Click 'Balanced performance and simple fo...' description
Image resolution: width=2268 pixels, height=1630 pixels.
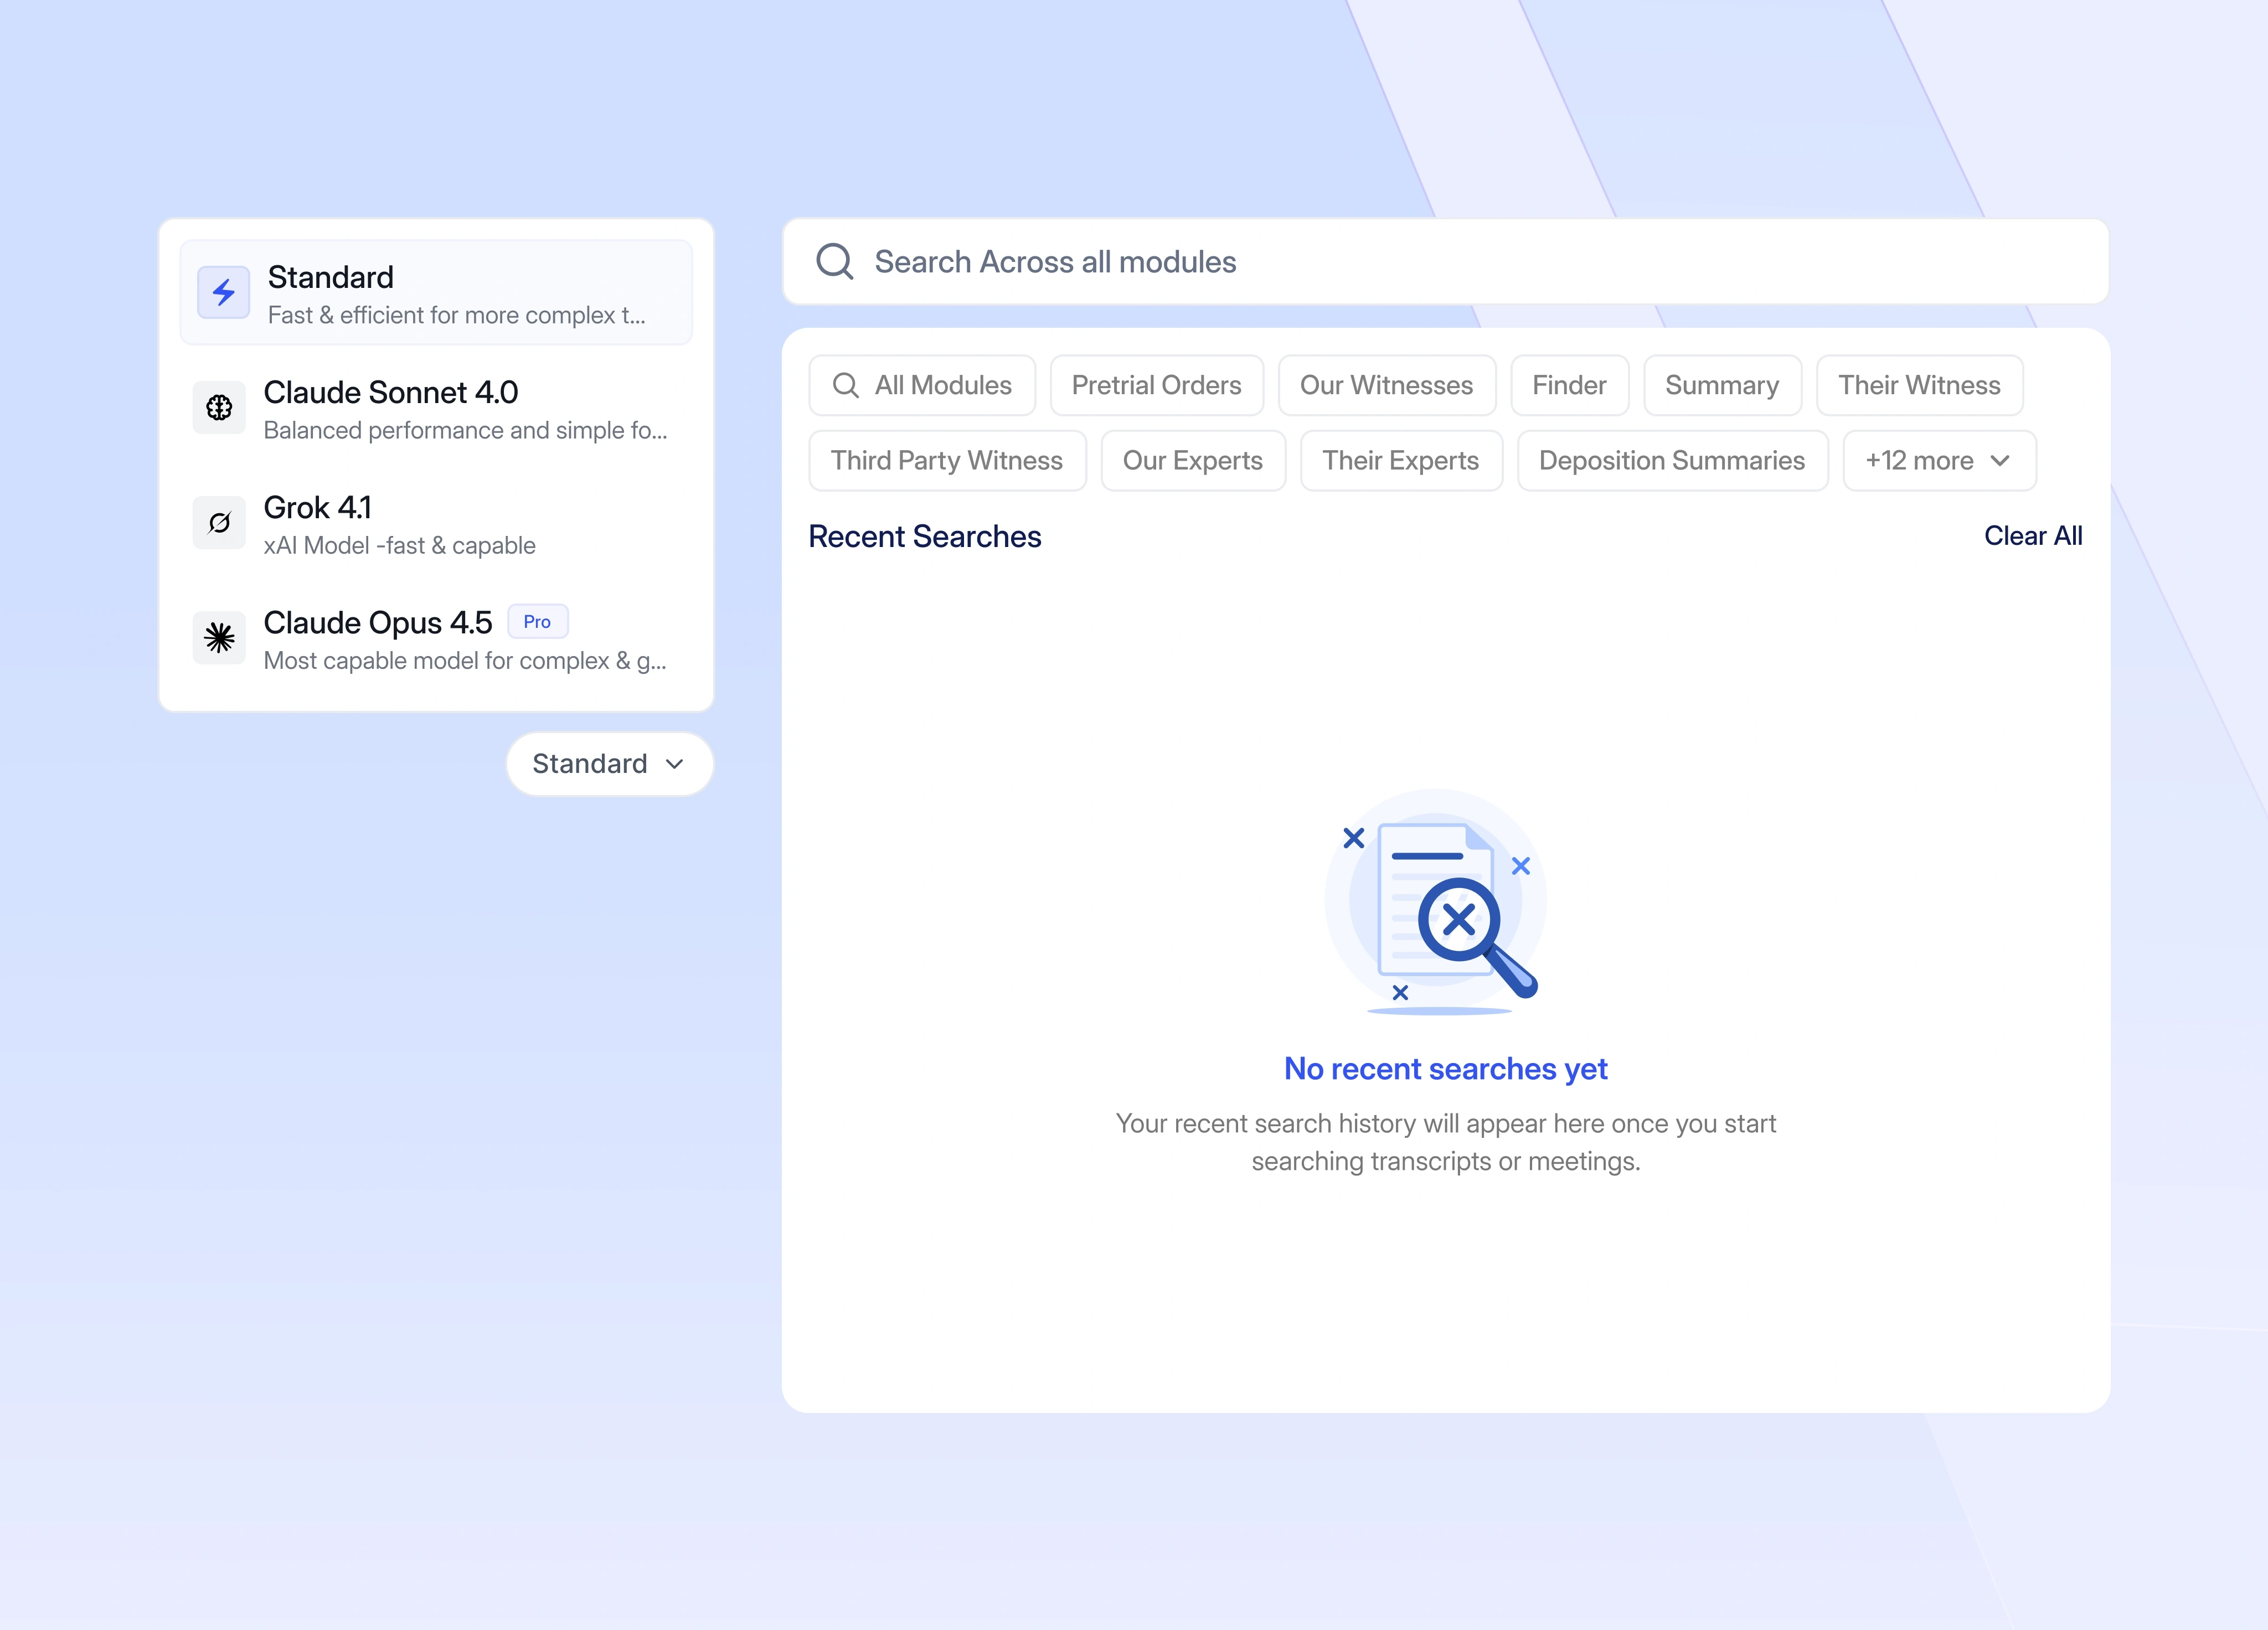click(465, 431)
